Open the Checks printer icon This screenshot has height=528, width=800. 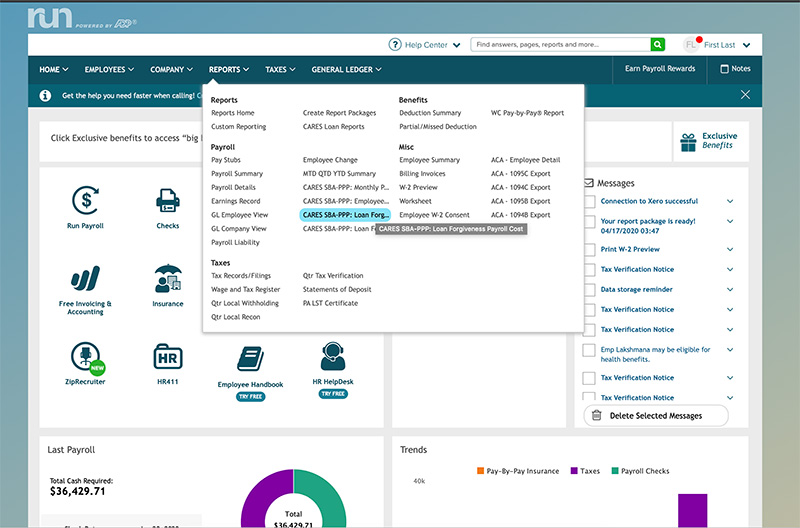168,200
